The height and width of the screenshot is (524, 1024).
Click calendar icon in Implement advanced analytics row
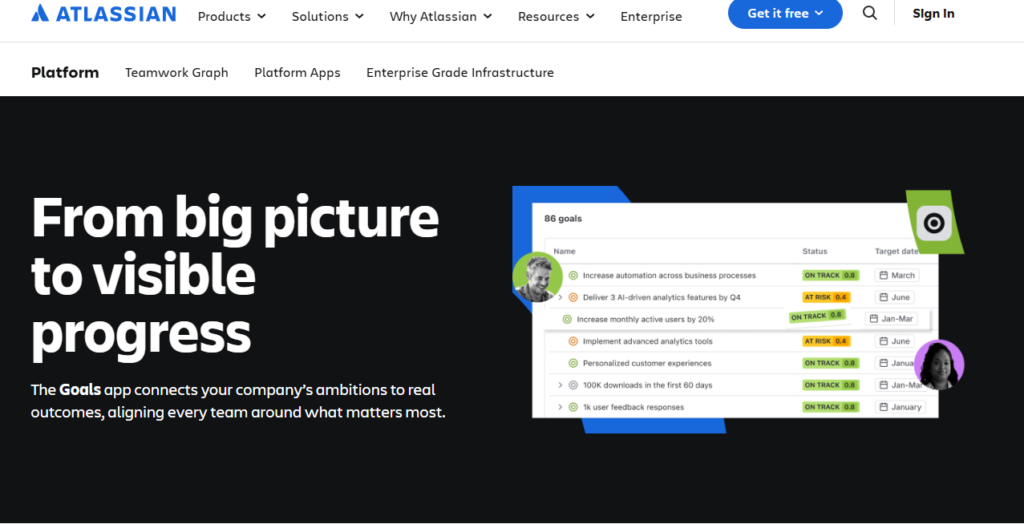pos(884,341)
